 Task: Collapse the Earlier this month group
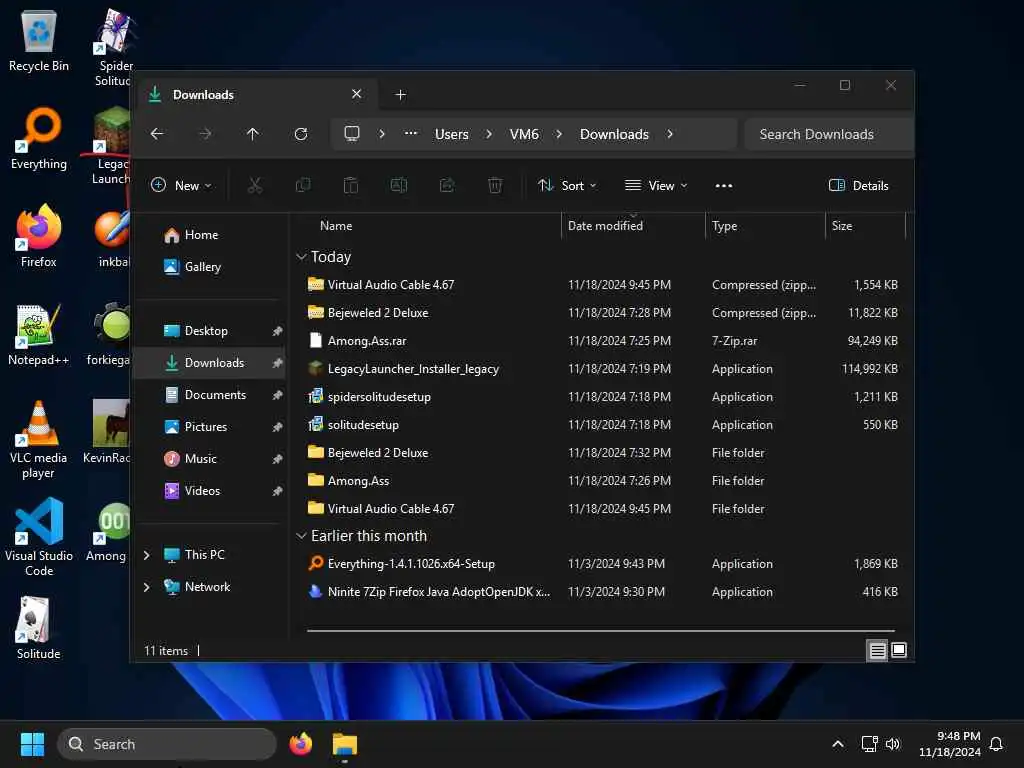click(301, 536)
